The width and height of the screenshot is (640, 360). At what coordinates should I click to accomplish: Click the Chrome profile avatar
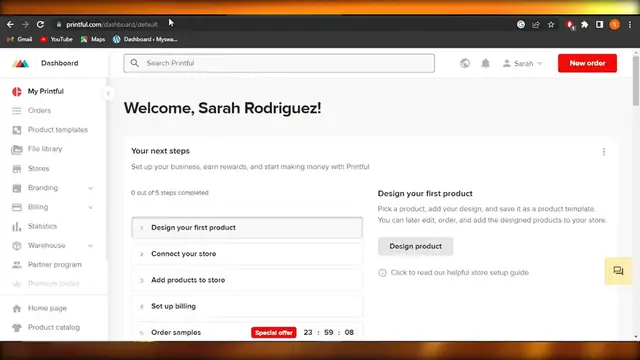click(615, 24)
